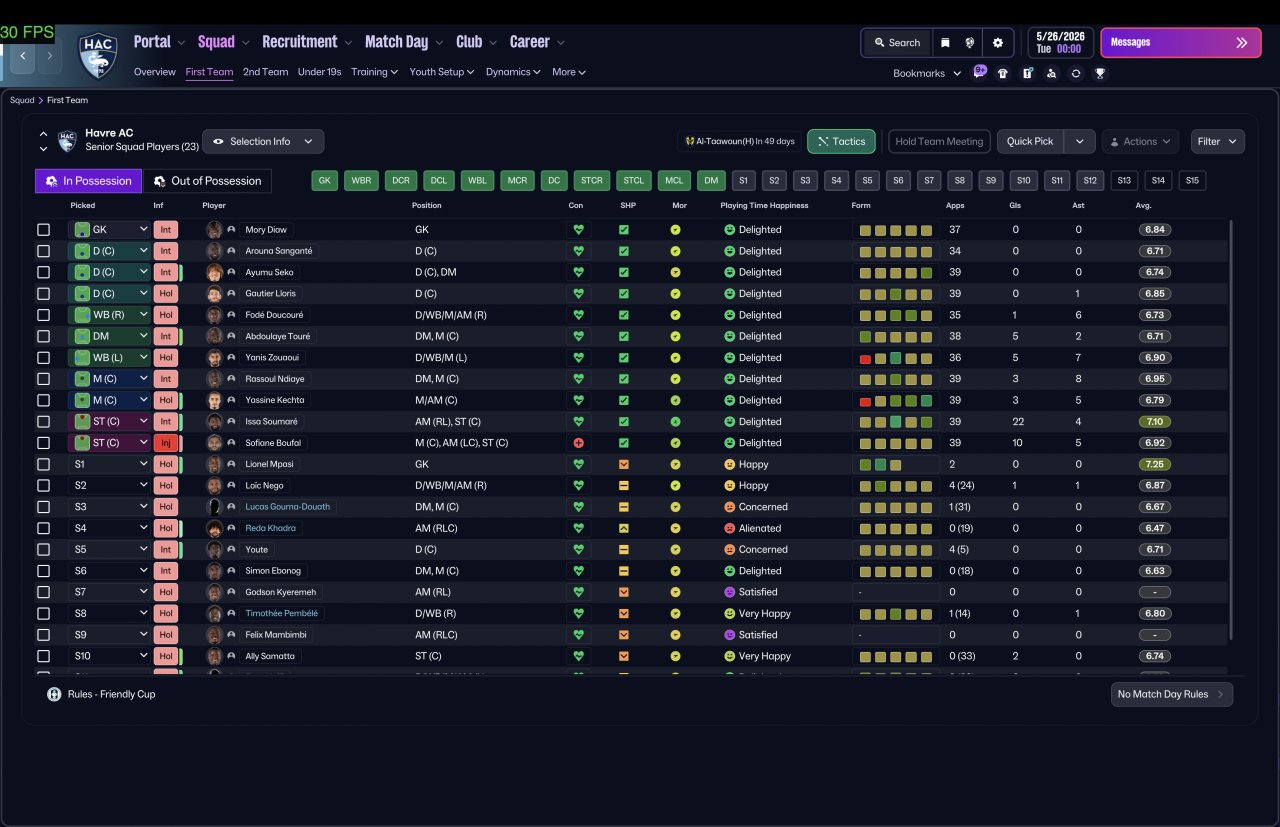
Task: Tick the checkbox for Issa Soumaré
Action: [43, 422]
